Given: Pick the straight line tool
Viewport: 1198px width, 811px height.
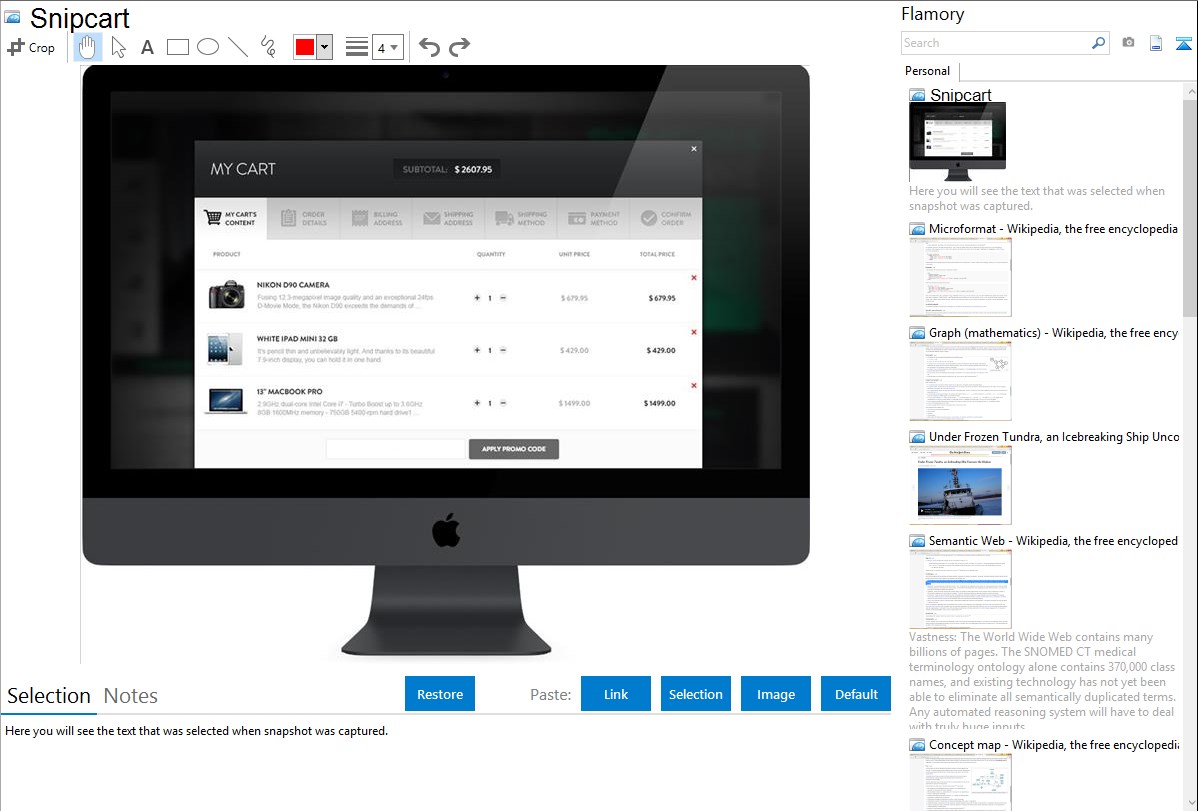Looking at the screenshot, I should (x=238, y=47).
